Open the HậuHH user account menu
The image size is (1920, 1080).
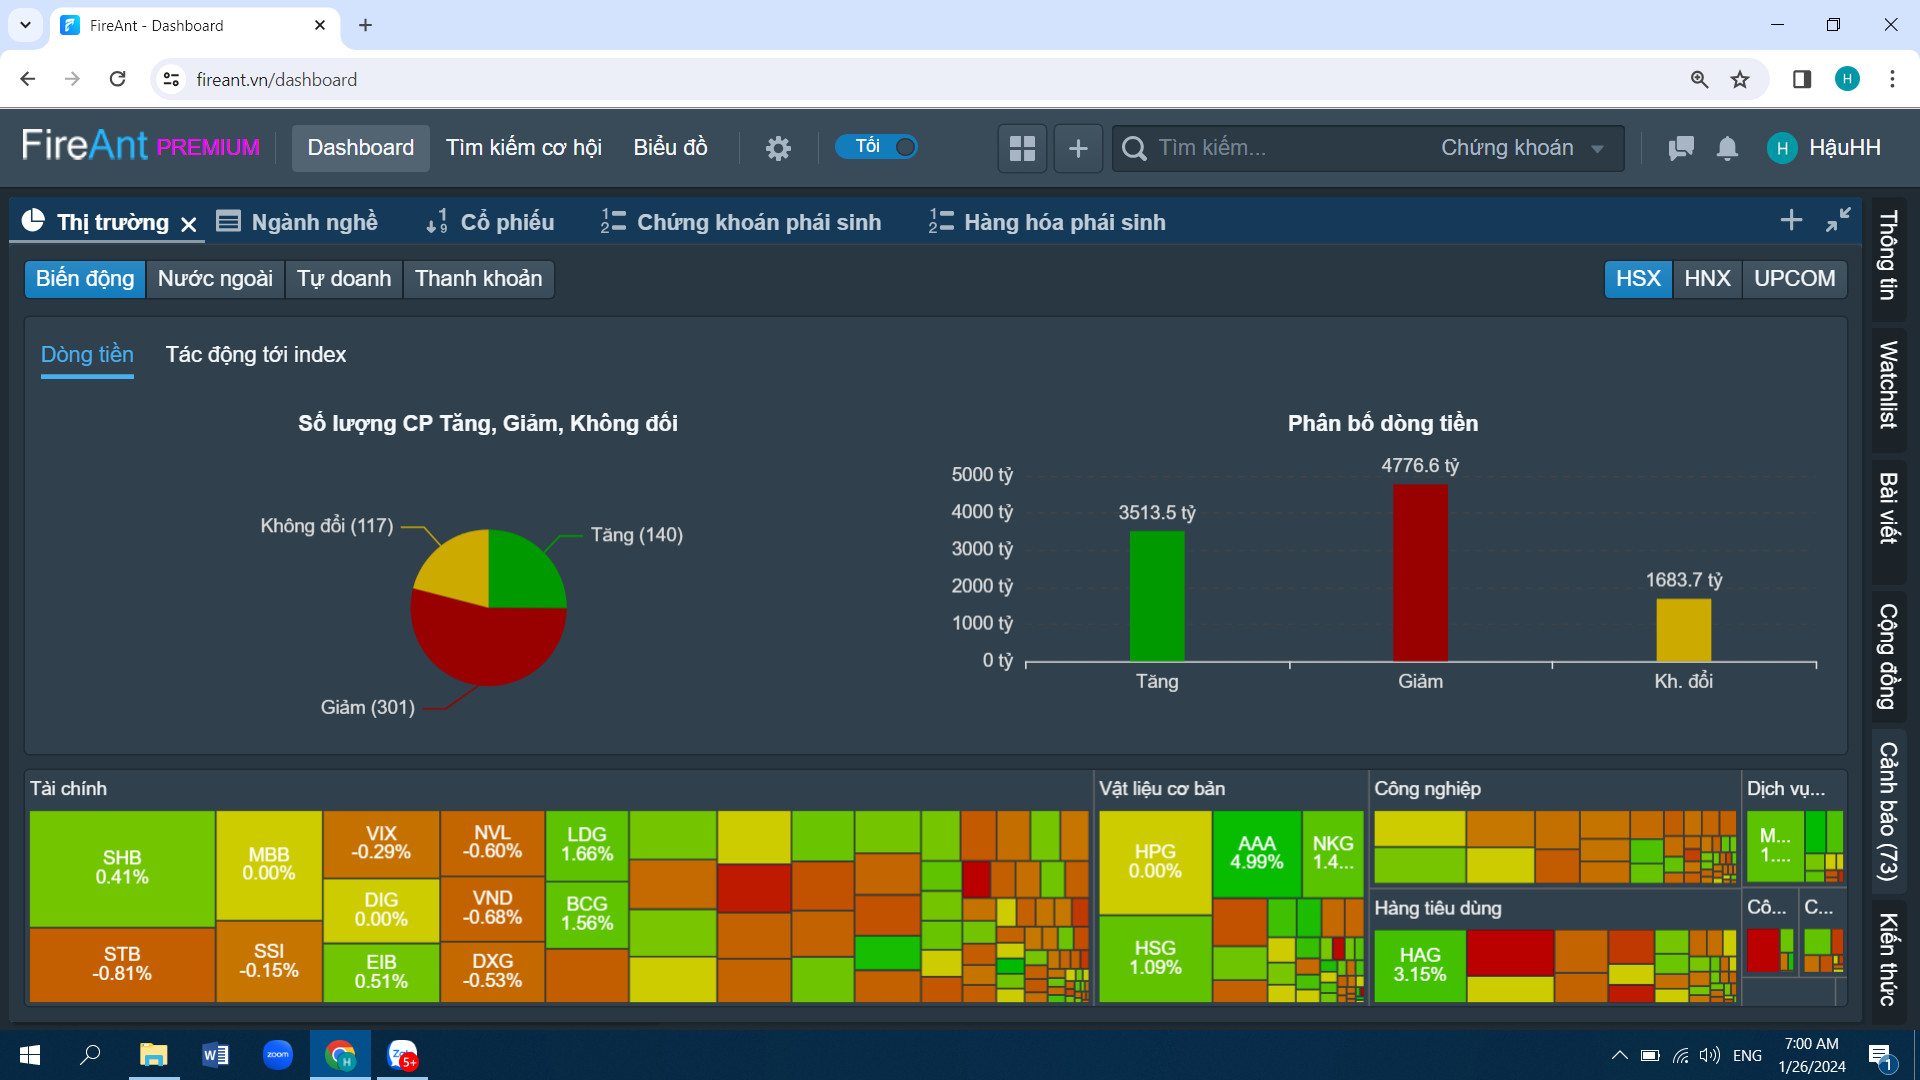pyautogui.click(x=1825, y=148)
